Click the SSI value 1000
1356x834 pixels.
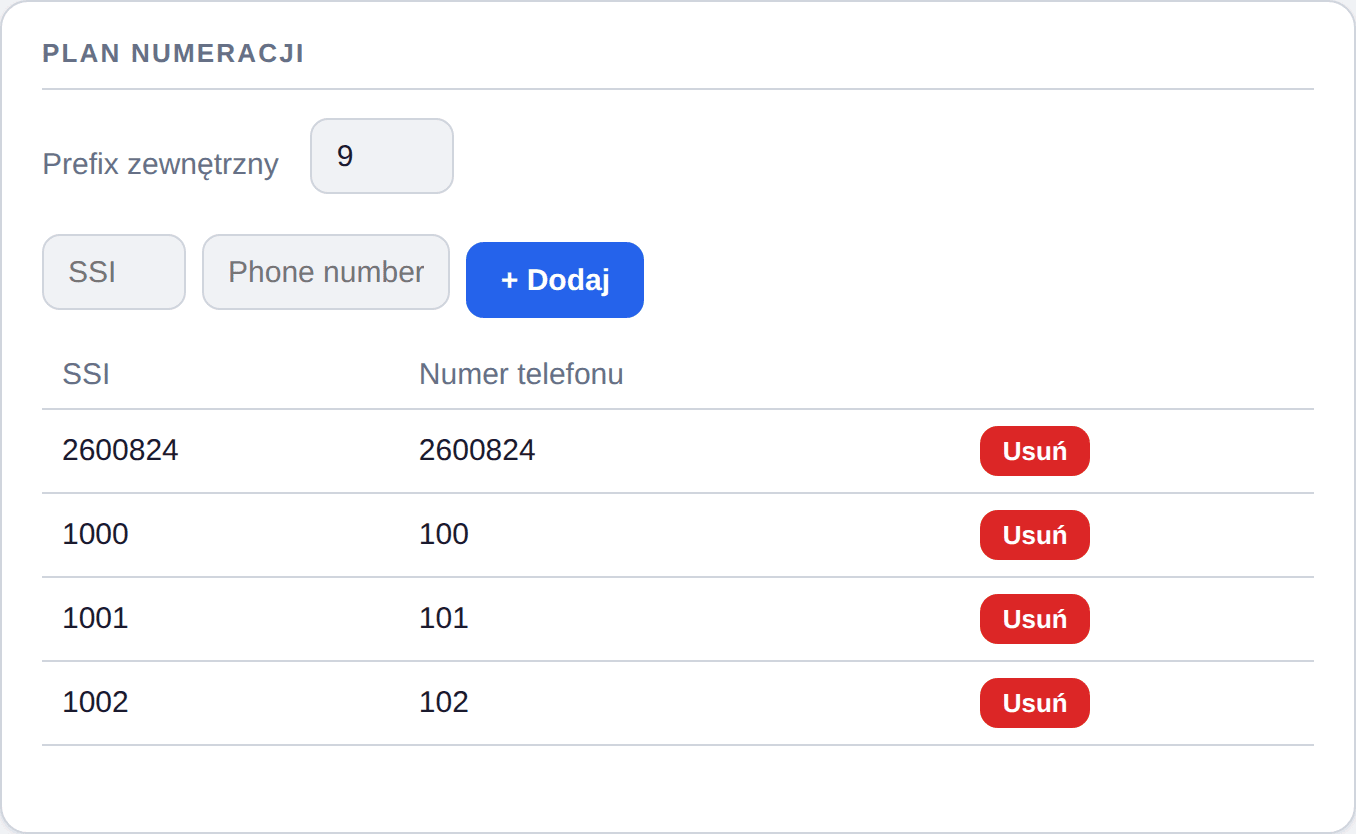click(x=95, y=534)
